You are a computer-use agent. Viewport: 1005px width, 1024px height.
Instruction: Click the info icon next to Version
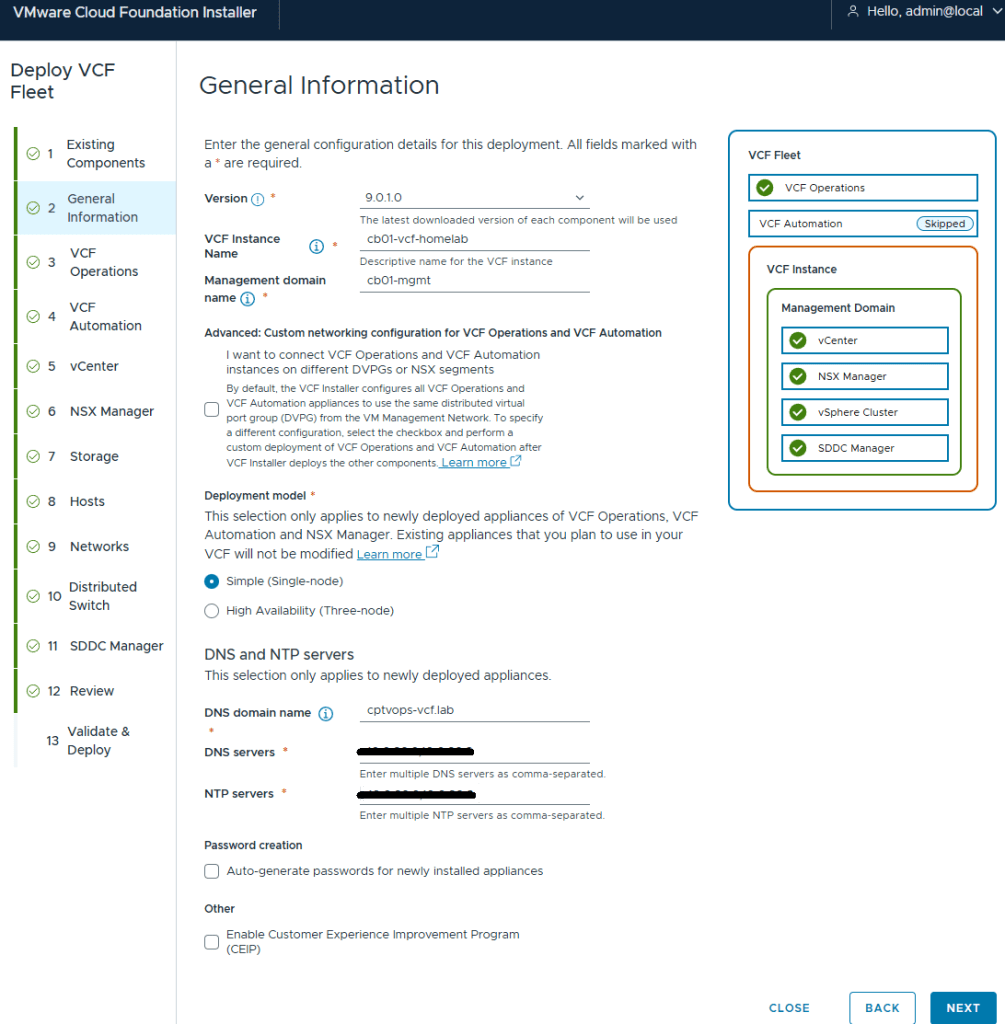pyautogui.click(x=258, y=199)
